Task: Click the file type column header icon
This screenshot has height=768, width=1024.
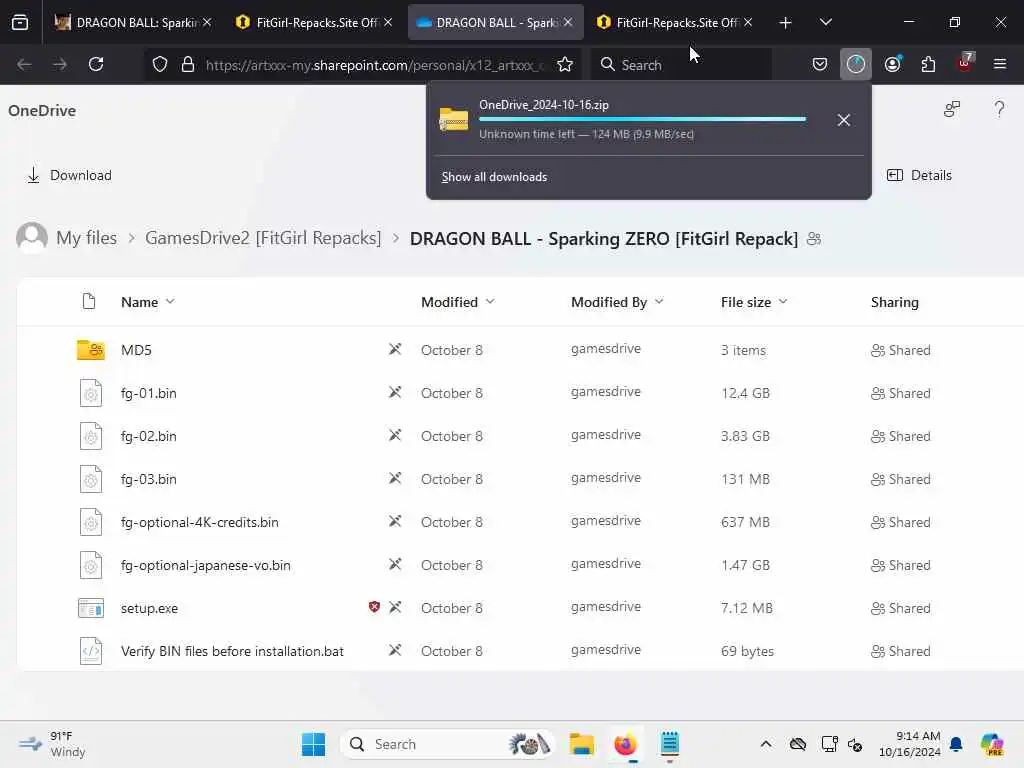Action: 89,302
